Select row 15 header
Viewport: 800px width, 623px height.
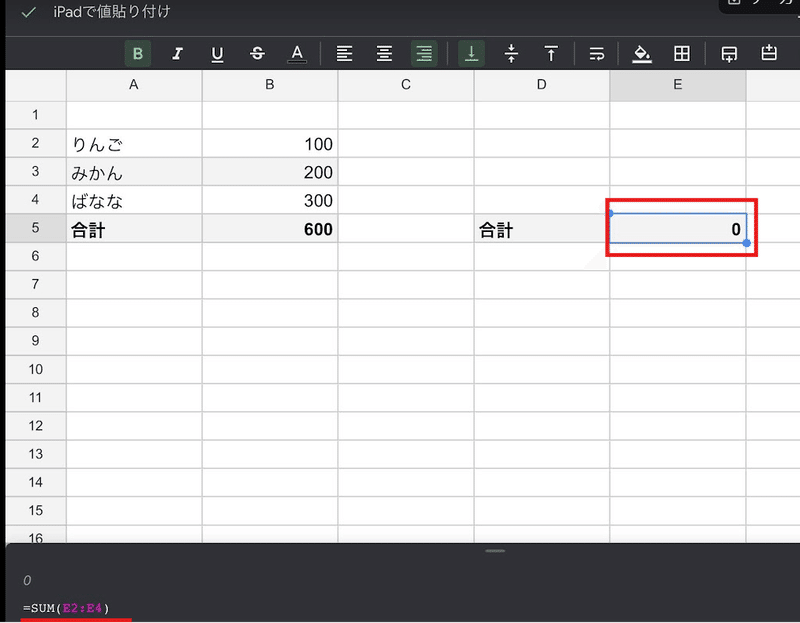[x=35, y=510]
